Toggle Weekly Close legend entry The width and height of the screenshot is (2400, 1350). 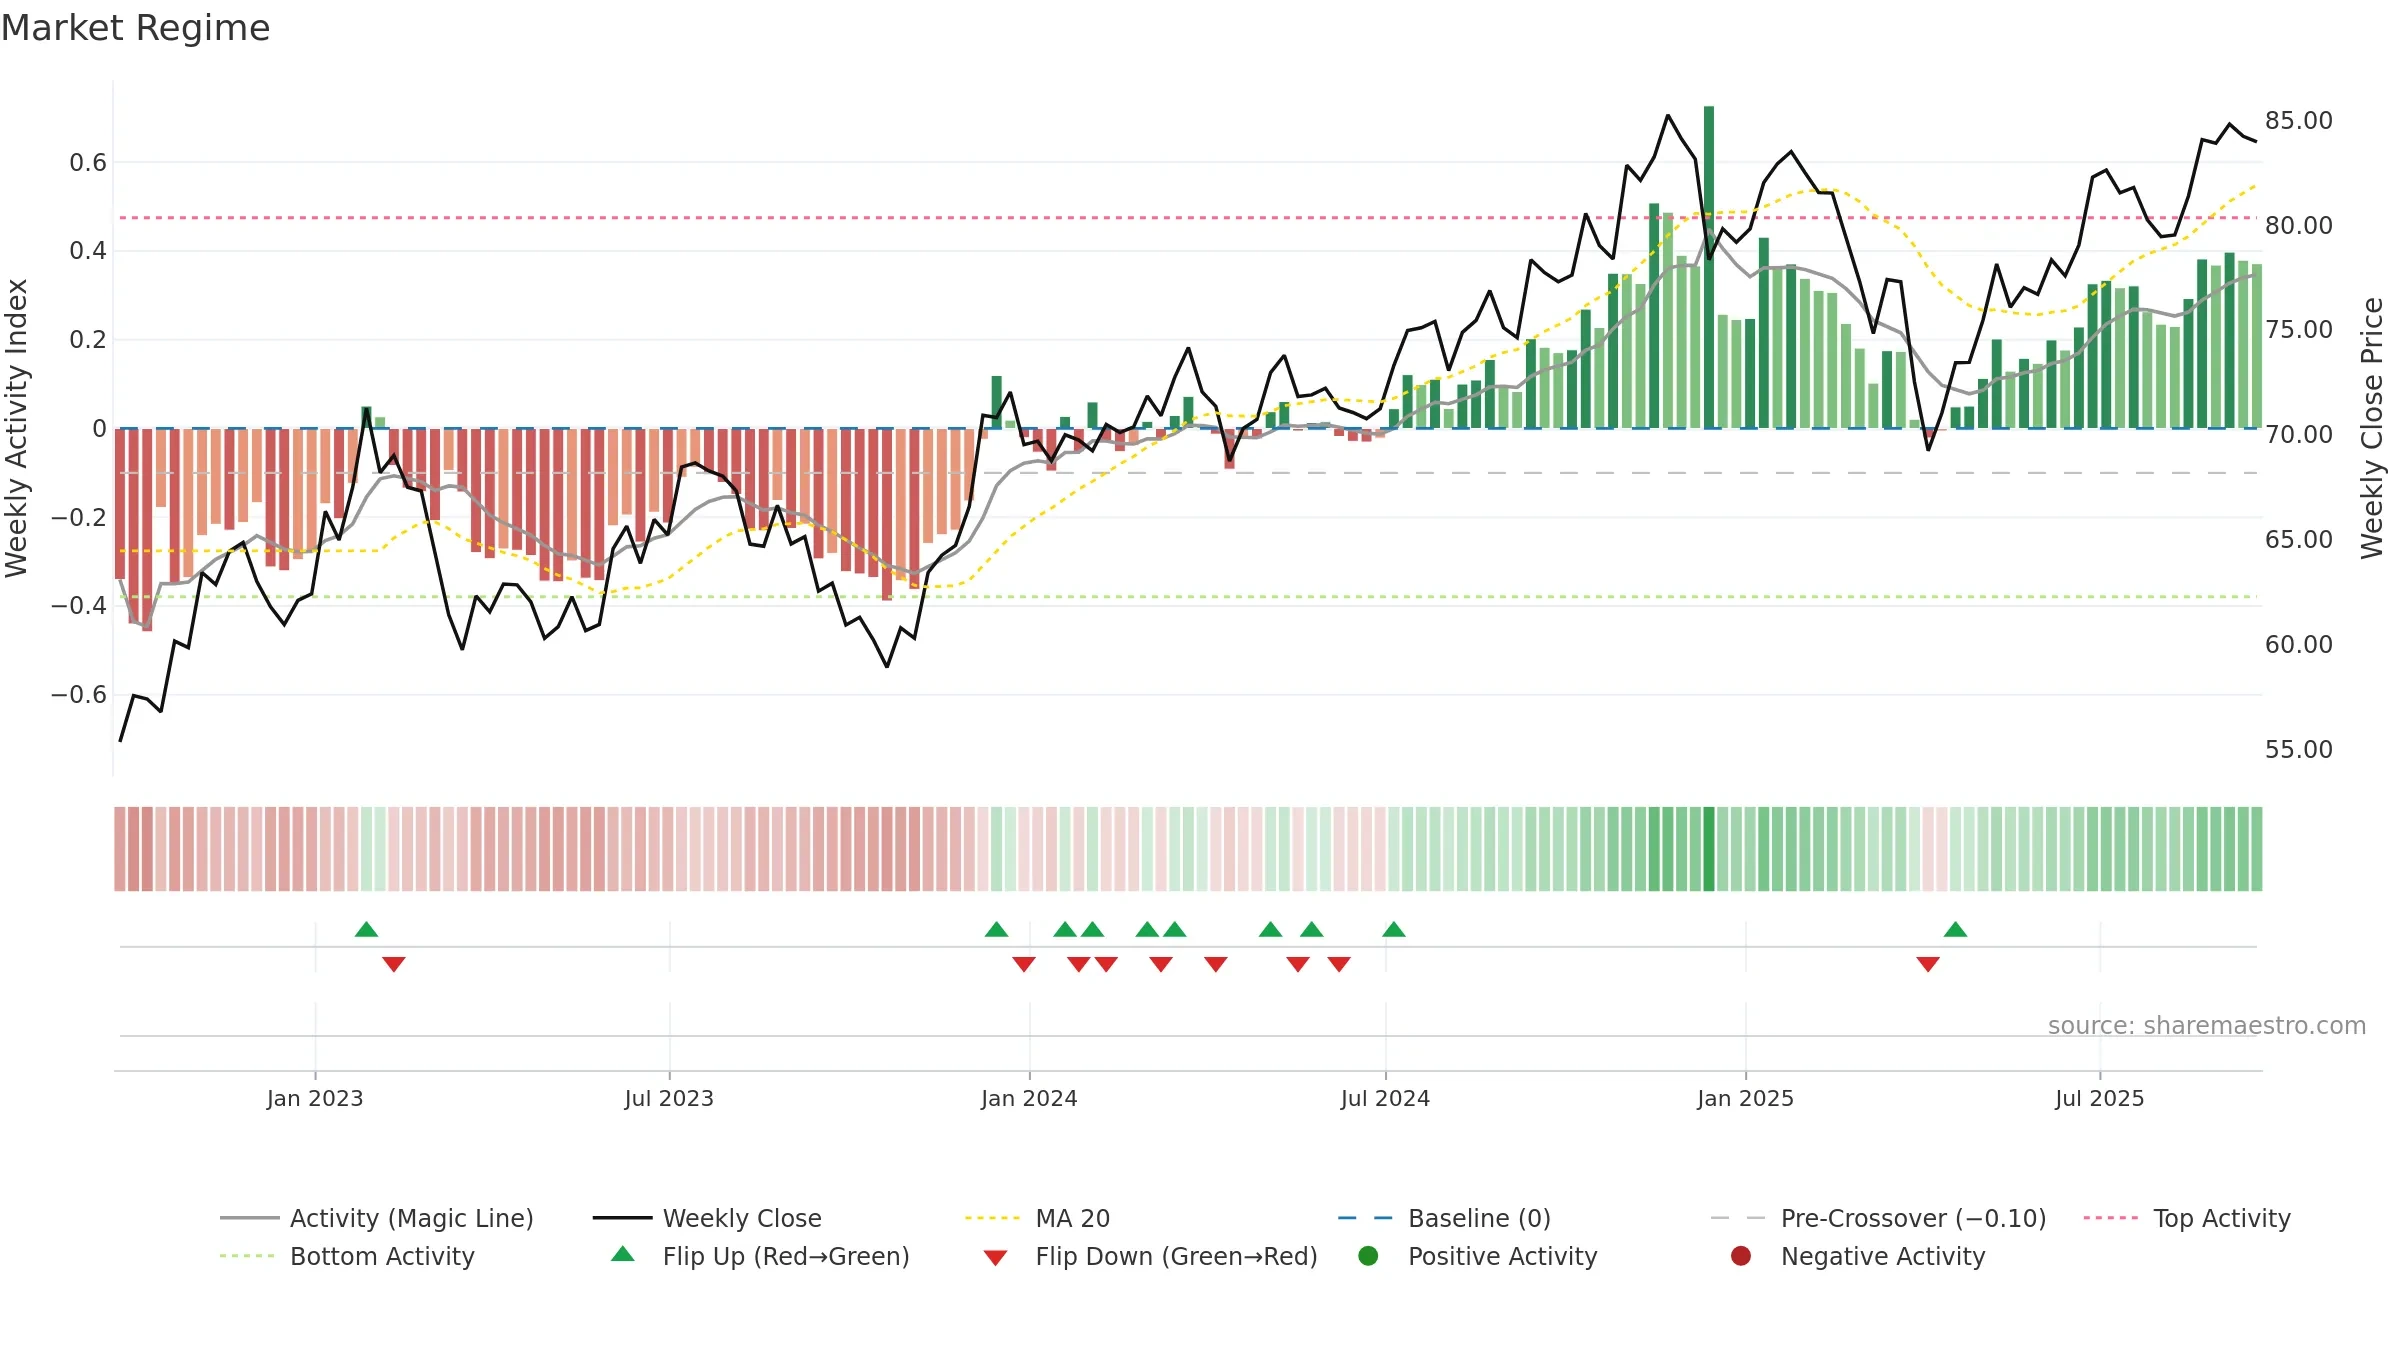click(707, 1218)
